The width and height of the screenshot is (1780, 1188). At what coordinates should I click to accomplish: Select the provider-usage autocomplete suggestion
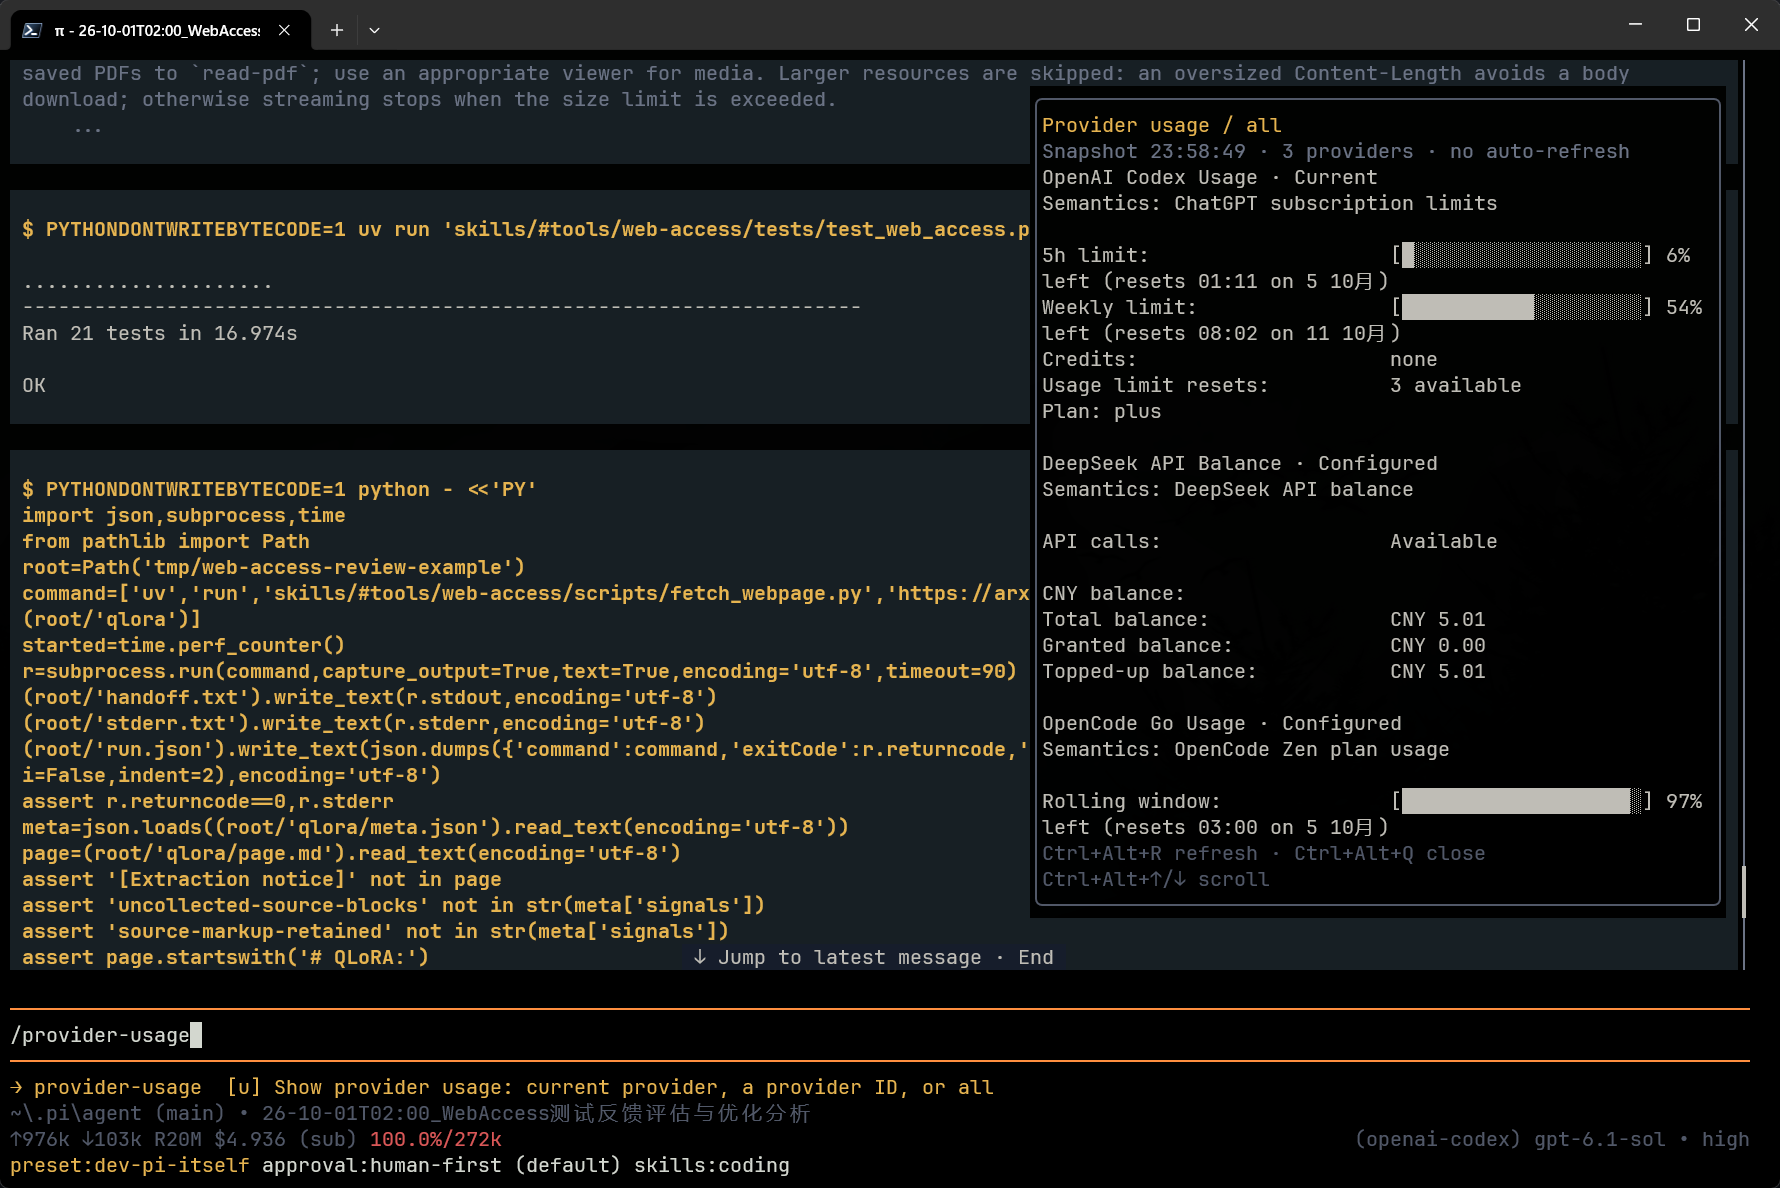pos(502,1087)
